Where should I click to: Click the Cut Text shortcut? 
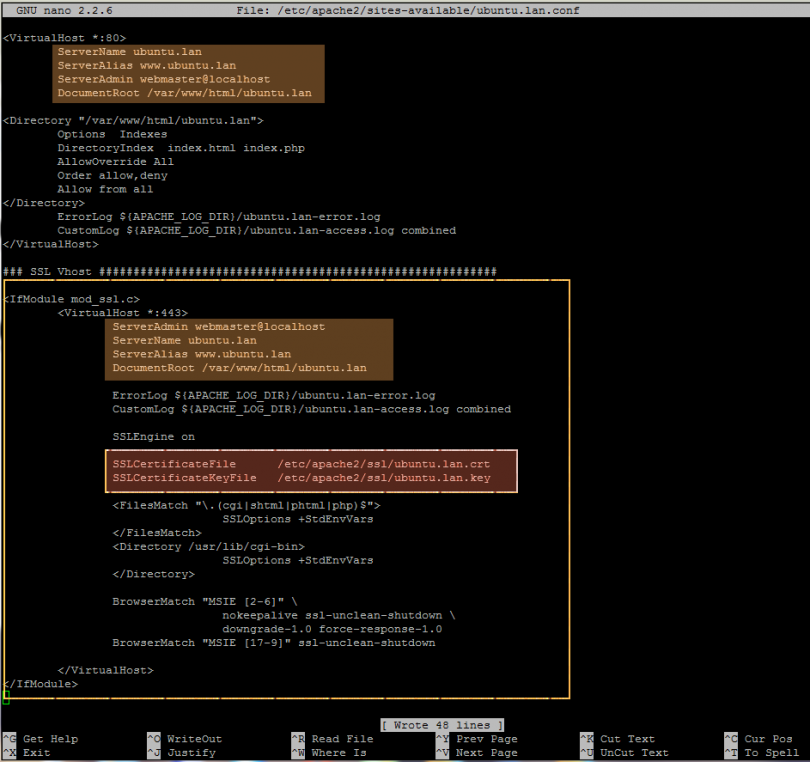(627, 739)
